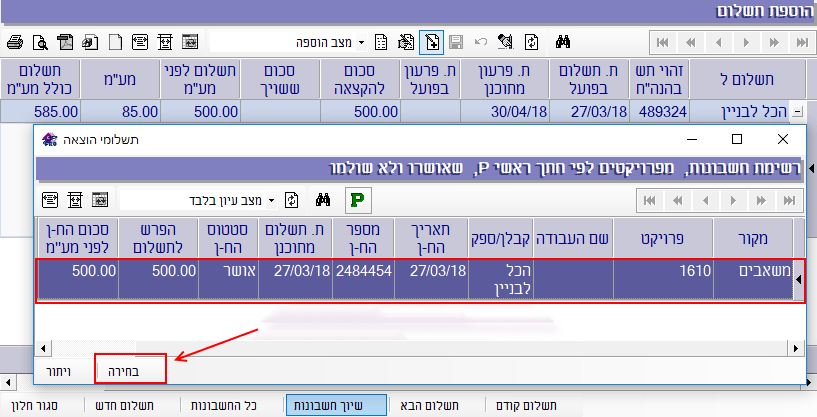The image size is (817, 417).
Task: Expand the 'הכל לבניין' payment row
Action: click(796, 112)
